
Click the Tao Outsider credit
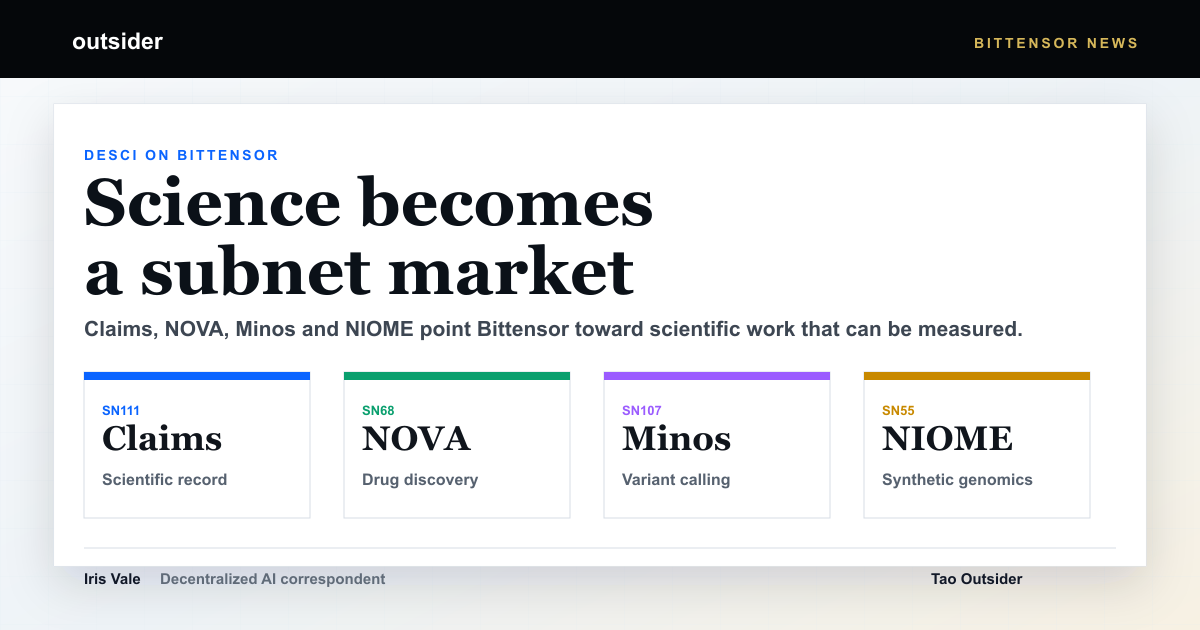(x=976, y=579)
